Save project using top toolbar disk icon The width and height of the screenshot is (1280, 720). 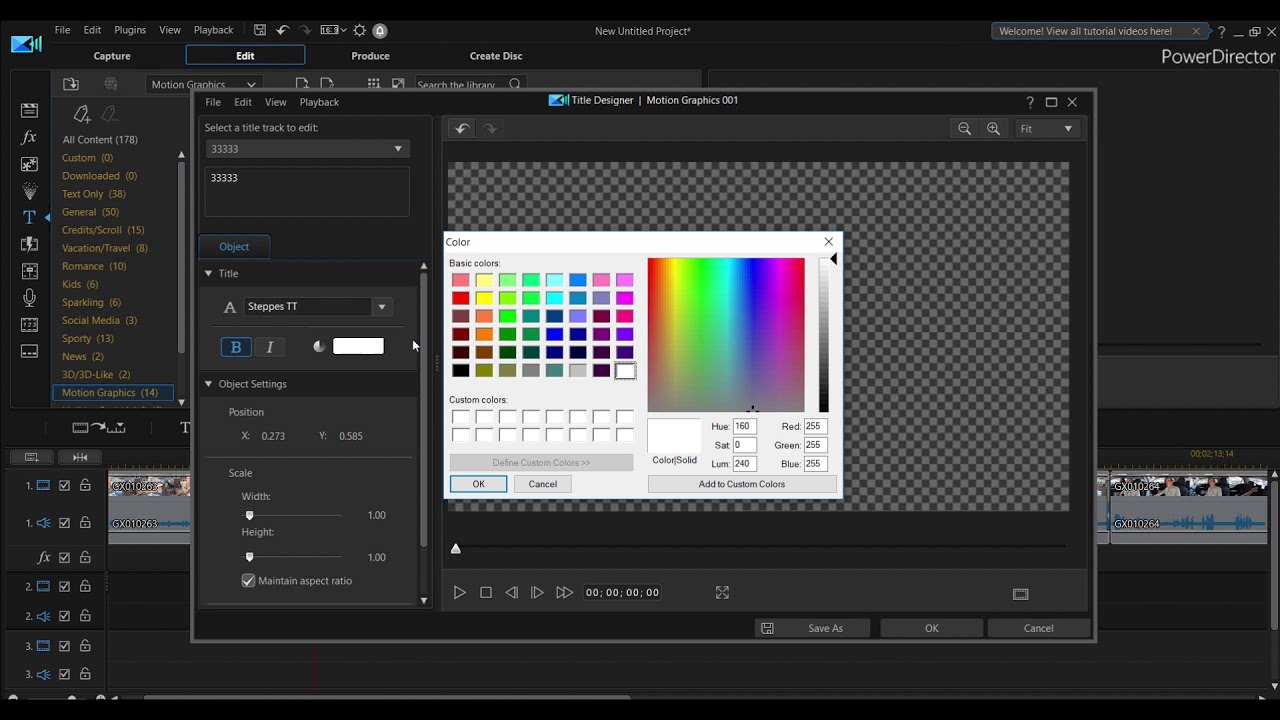point(260,31)
